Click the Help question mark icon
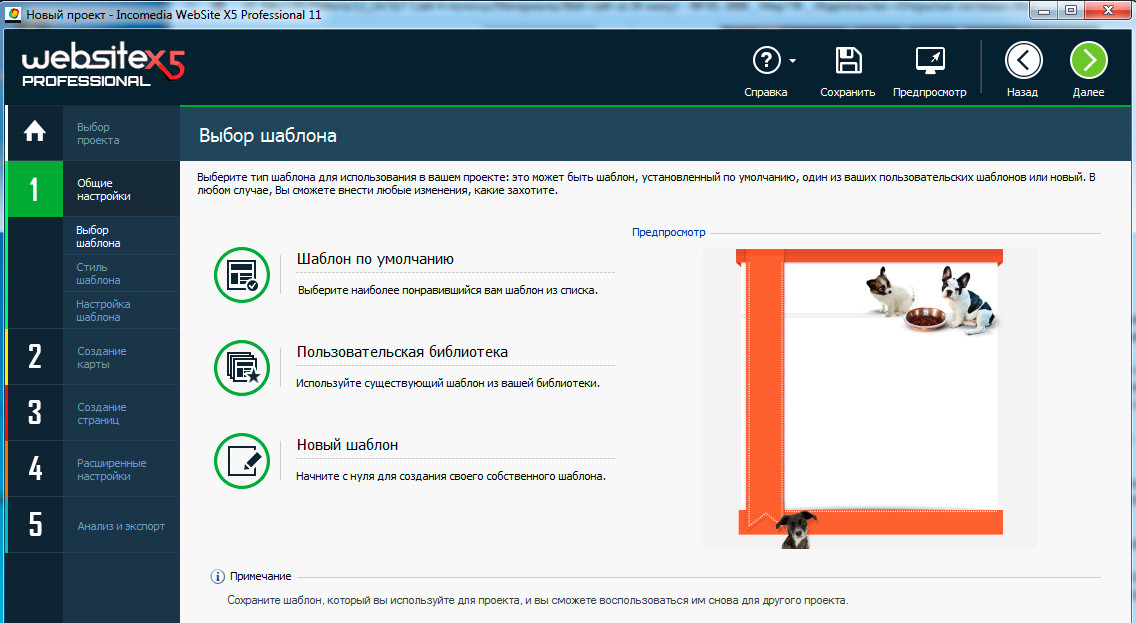This screenshot has height=623, width=1136. pyautogui.click(x=766, y=60)
